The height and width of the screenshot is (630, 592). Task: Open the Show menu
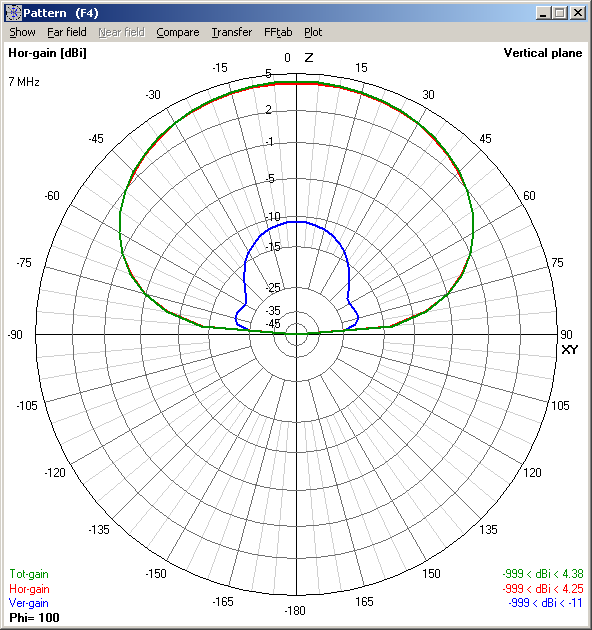(x=23, y=32)
